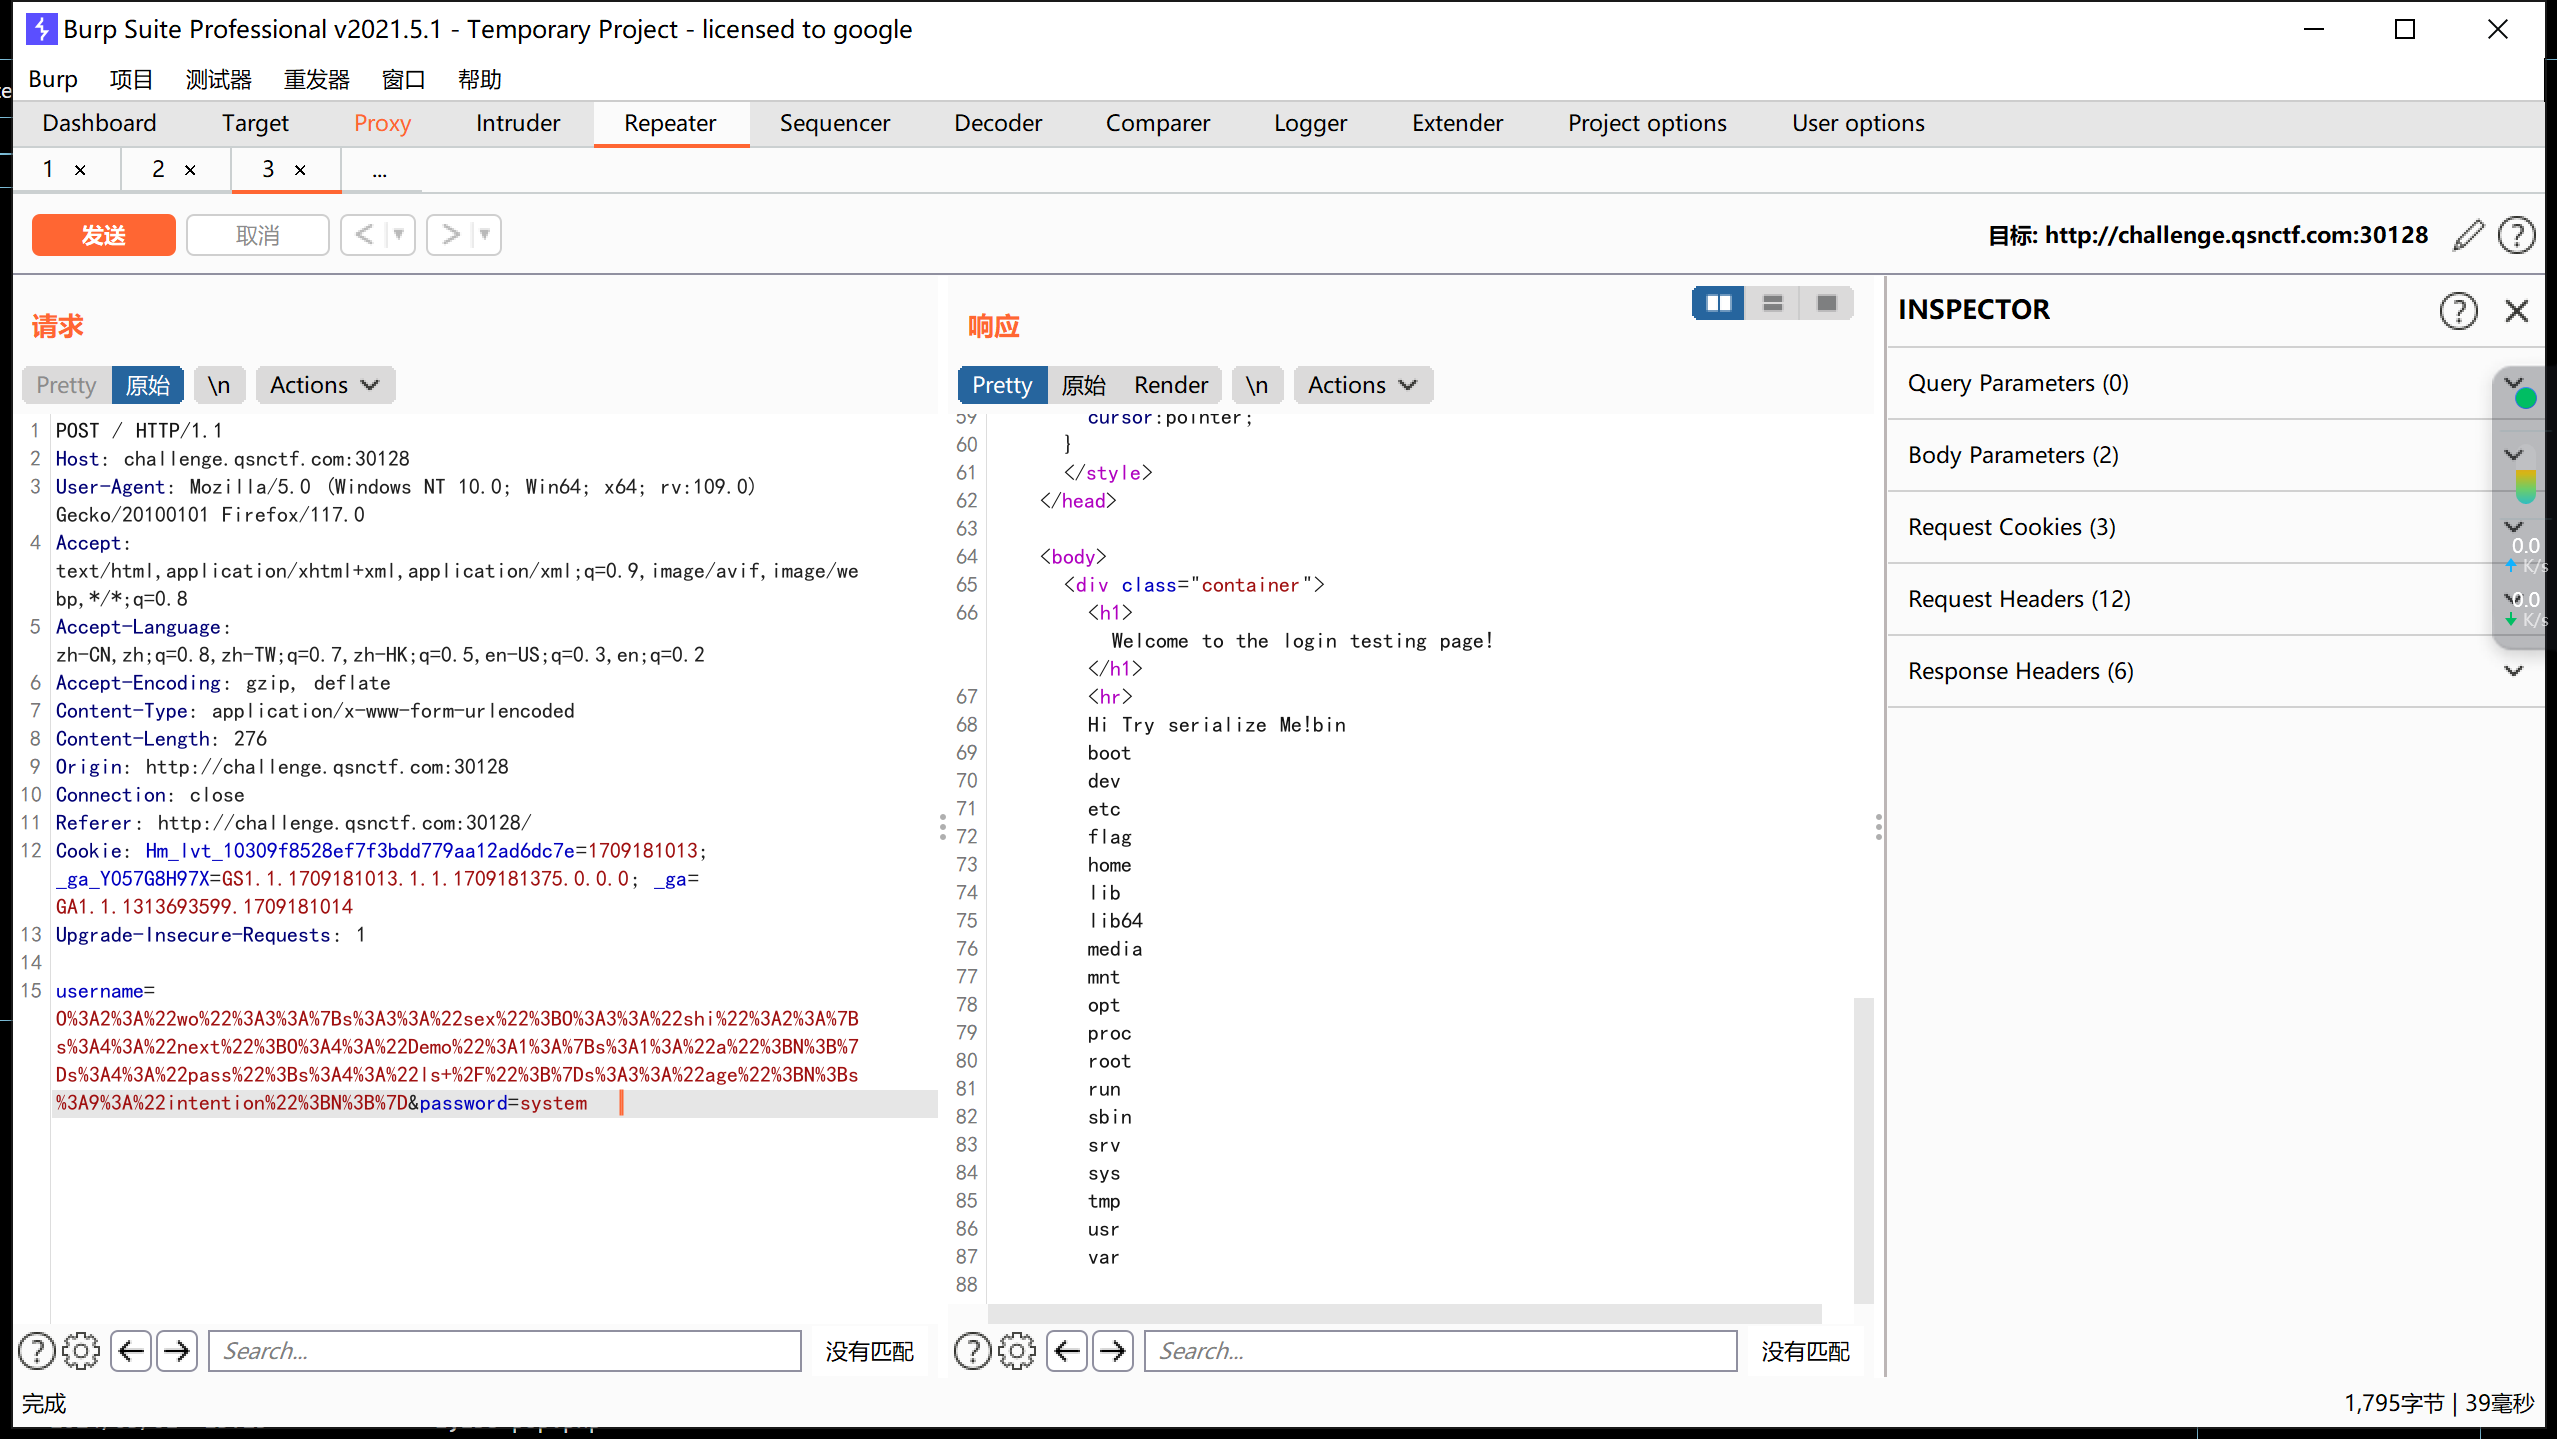Screen dimensions: 2557x1439
Task: Close Repeater tab 1
Action: click(x=80, y=170)
